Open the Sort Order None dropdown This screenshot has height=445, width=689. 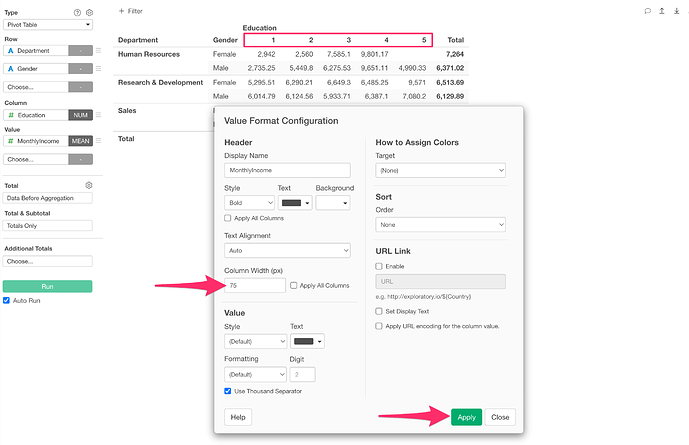[440, 224]
